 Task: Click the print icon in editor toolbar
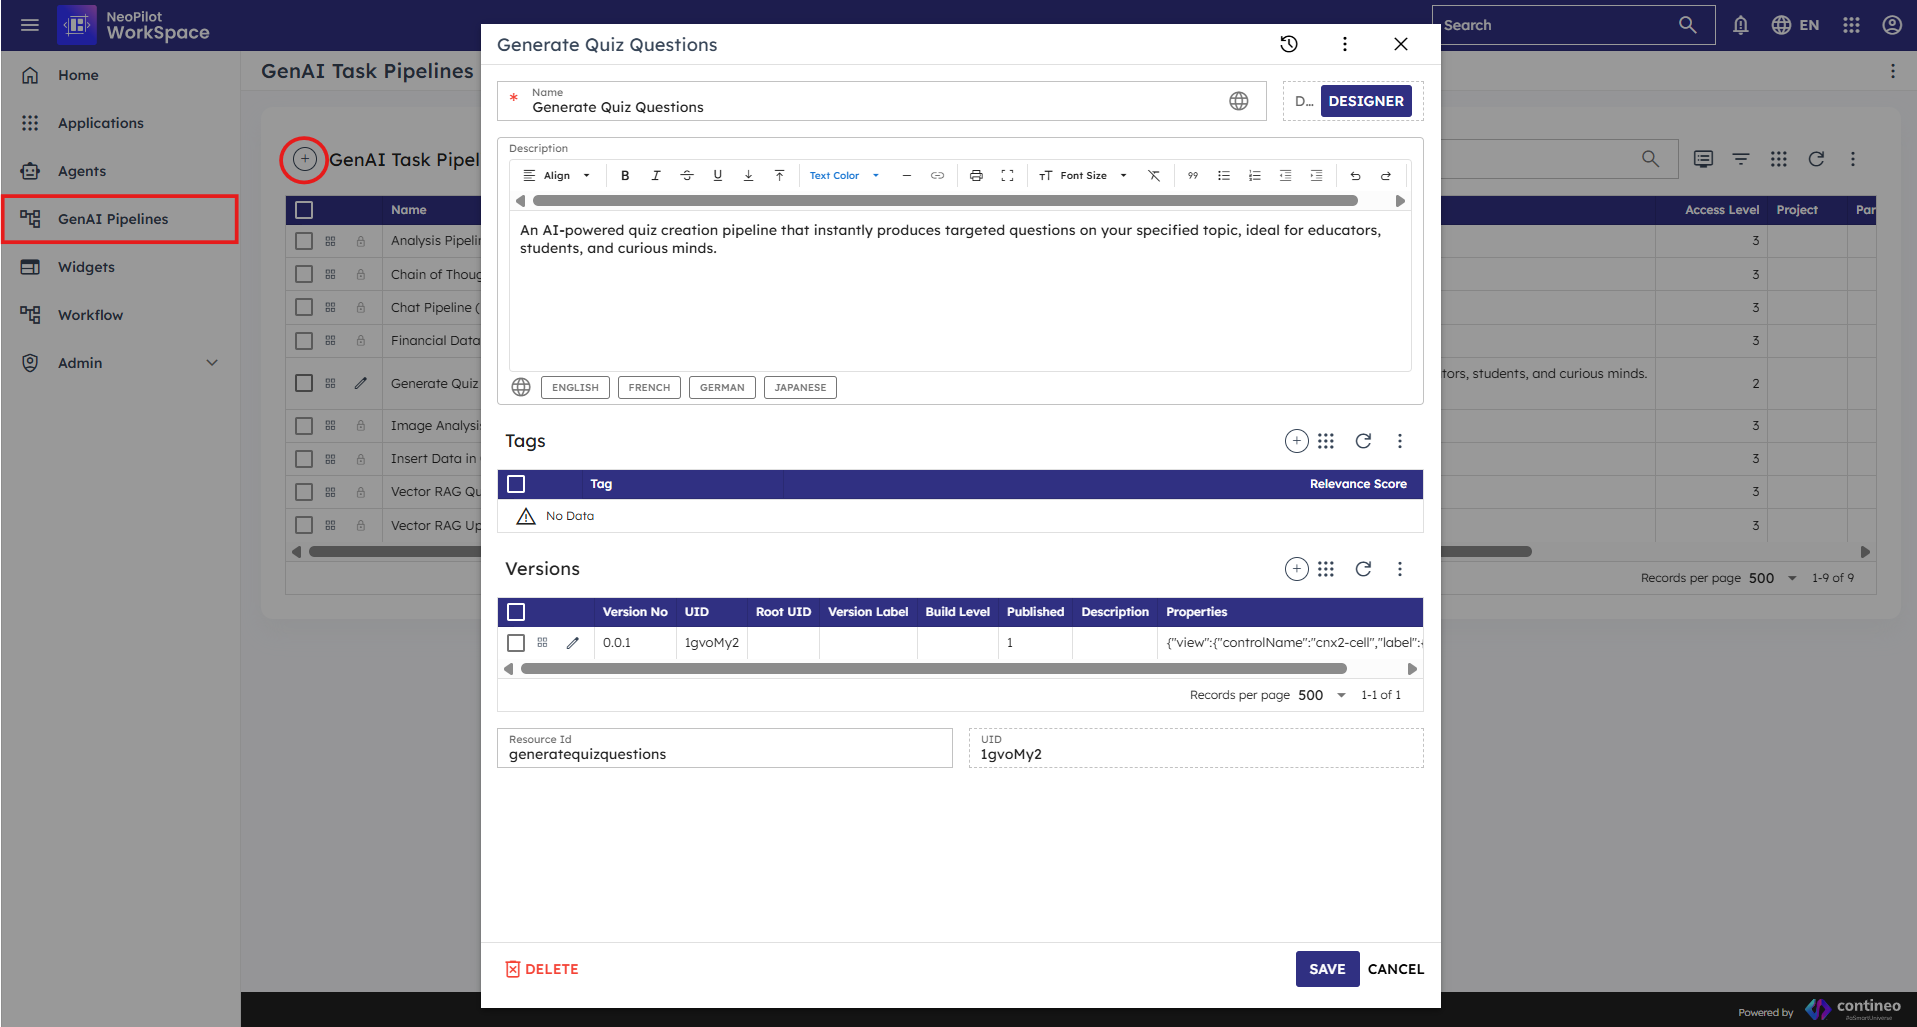point(976,176)
